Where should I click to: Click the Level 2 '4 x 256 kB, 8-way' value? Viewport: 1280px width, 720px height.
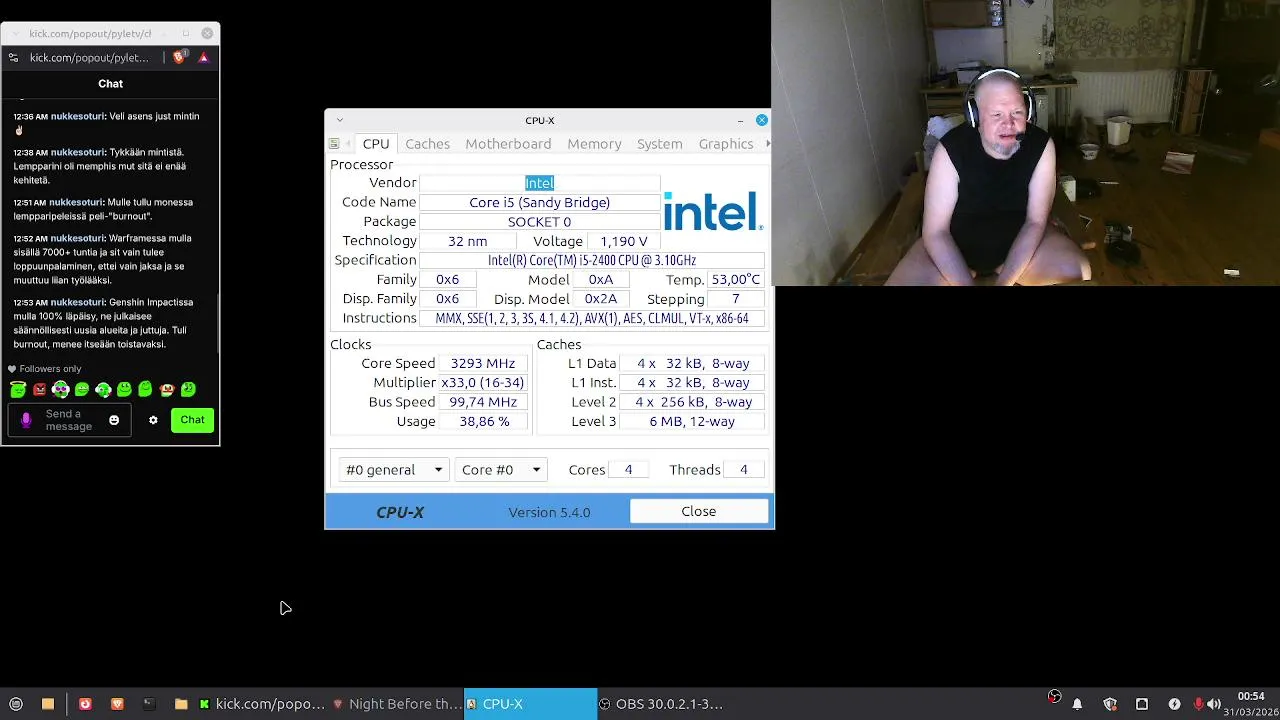tap(692, 402)
